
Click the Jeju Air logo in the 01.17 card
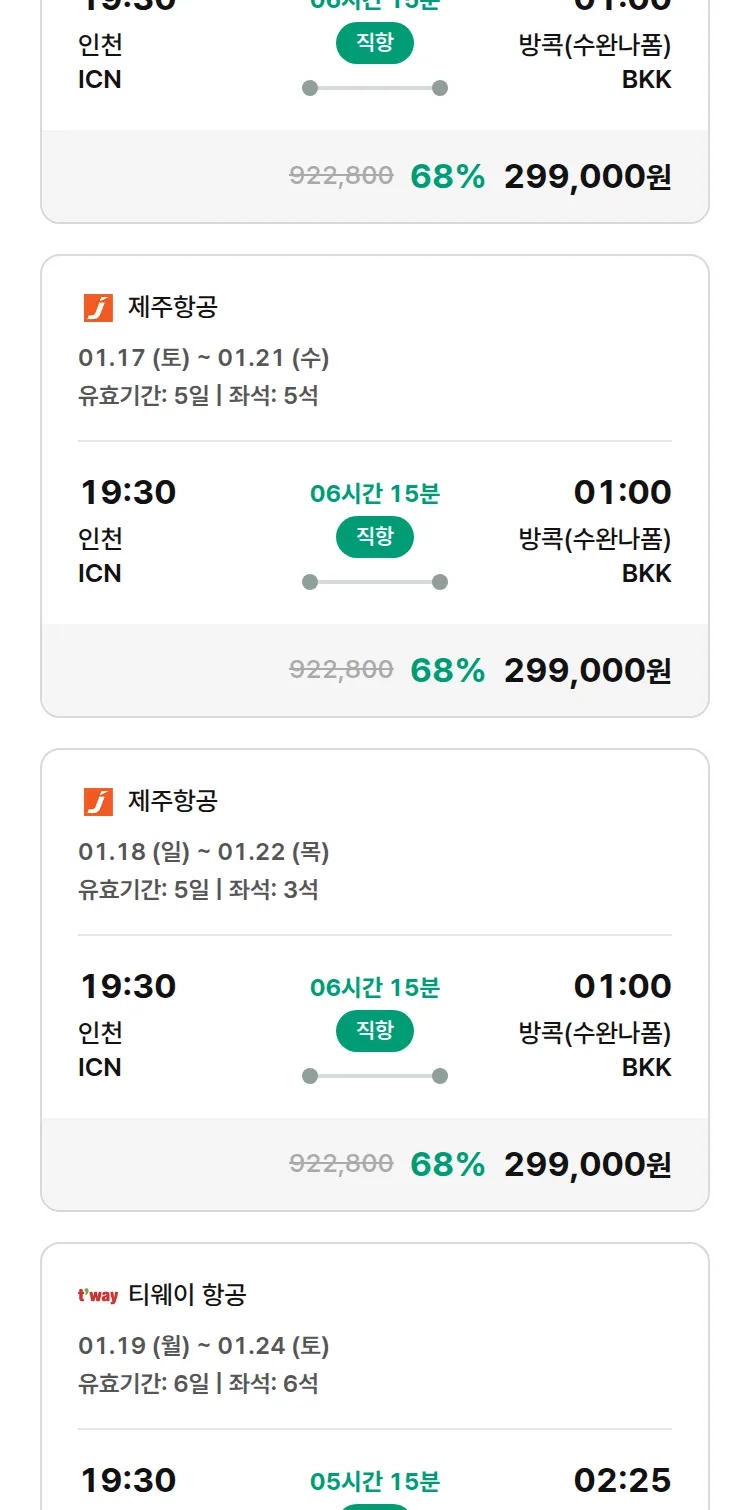(98, 308)
